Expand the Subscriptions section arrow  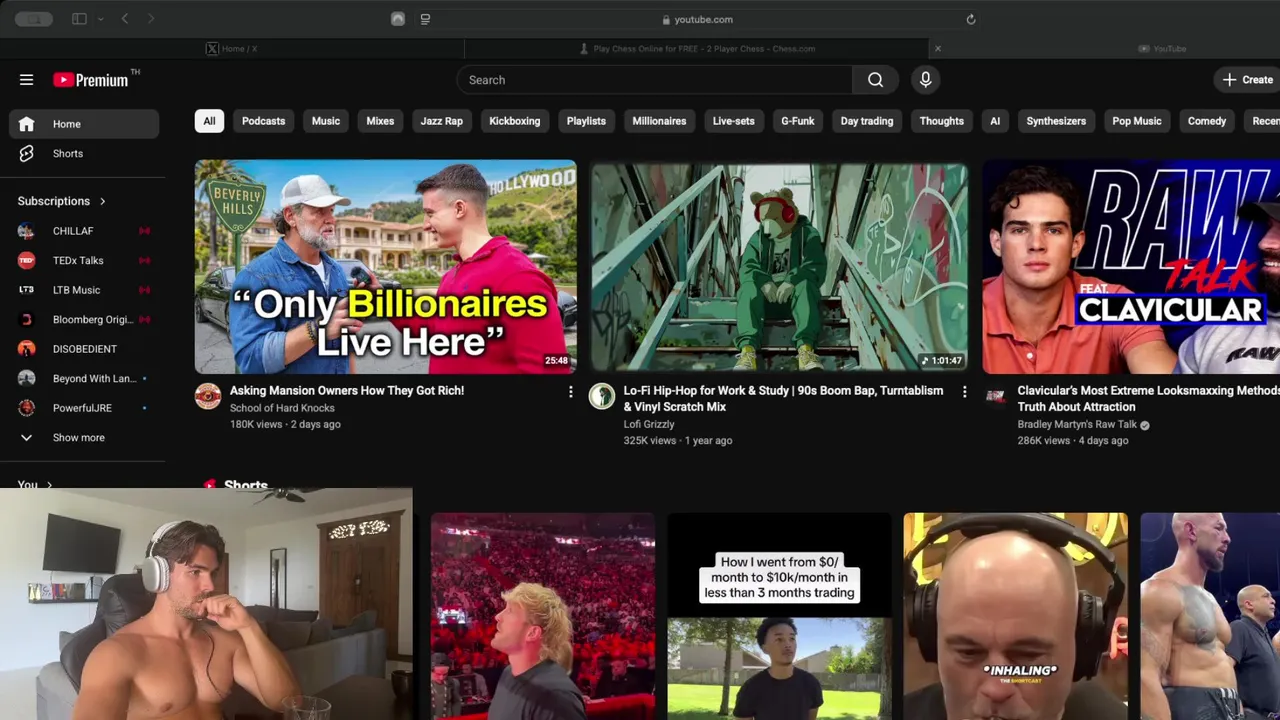[x=102, y=201]
